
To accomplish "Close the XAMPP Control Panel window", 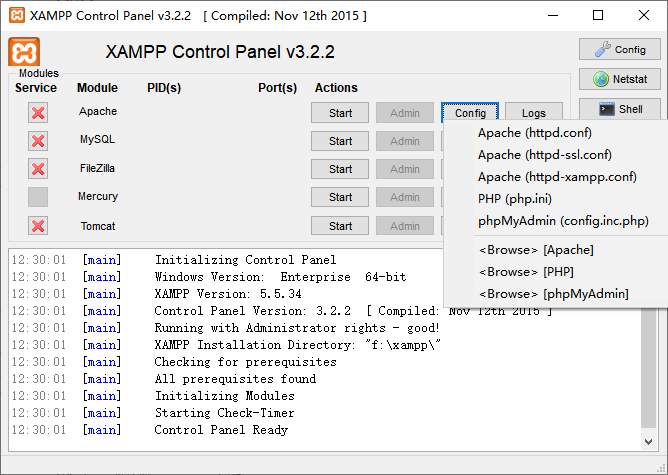I will pyautogui.click(x=644, y=15).
